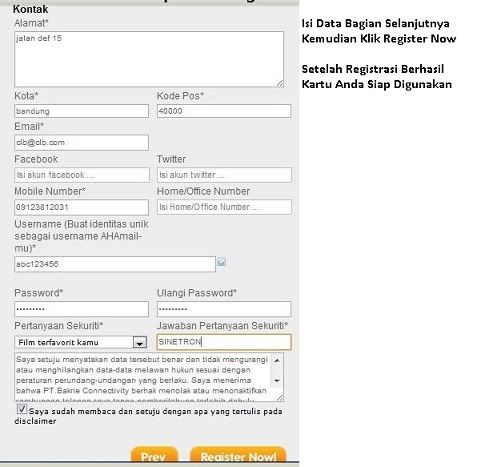Select the Film terfavorit kamu combo box
This screenshot has width=477, height=467.
click(x=81, y=342)
